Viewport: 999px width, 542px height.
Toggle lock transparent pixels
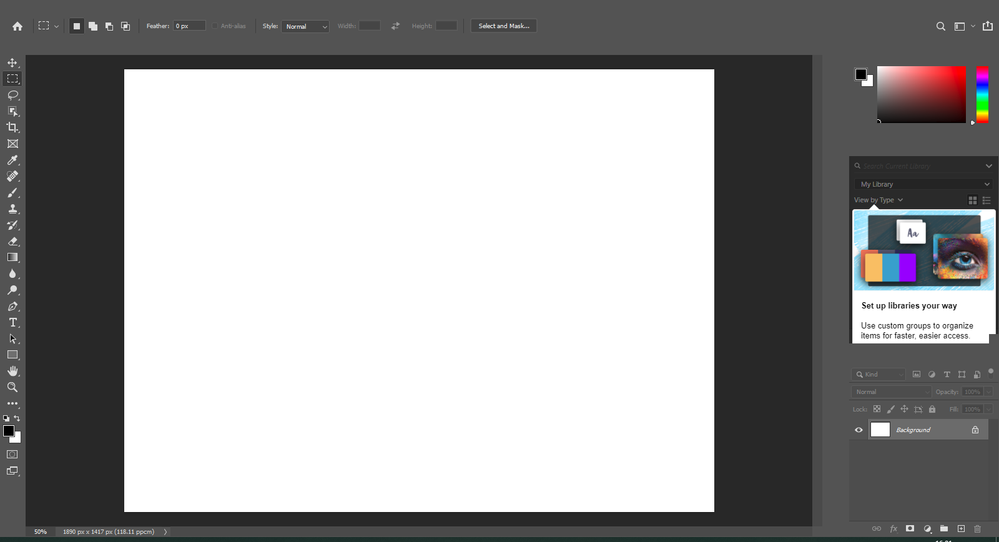click(x=877, y=409)
